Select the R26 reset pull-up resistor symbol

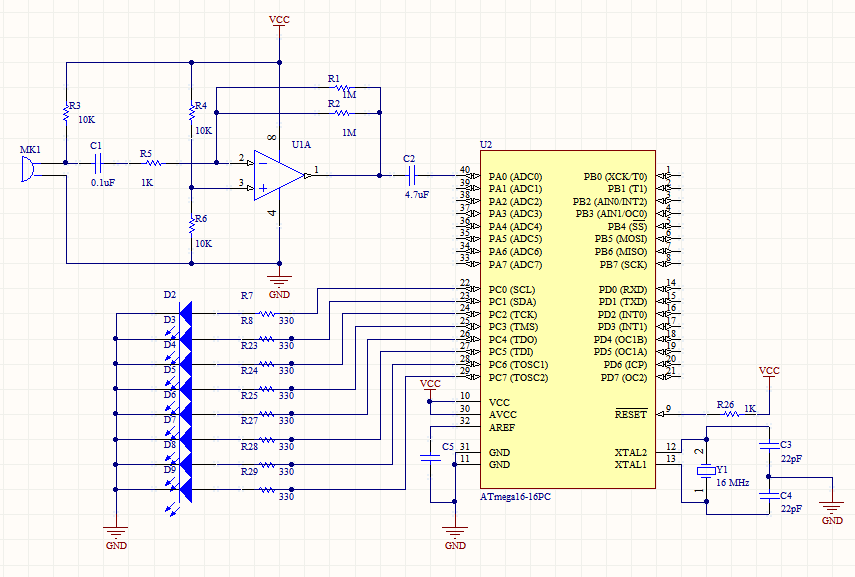tap(731, 414)
